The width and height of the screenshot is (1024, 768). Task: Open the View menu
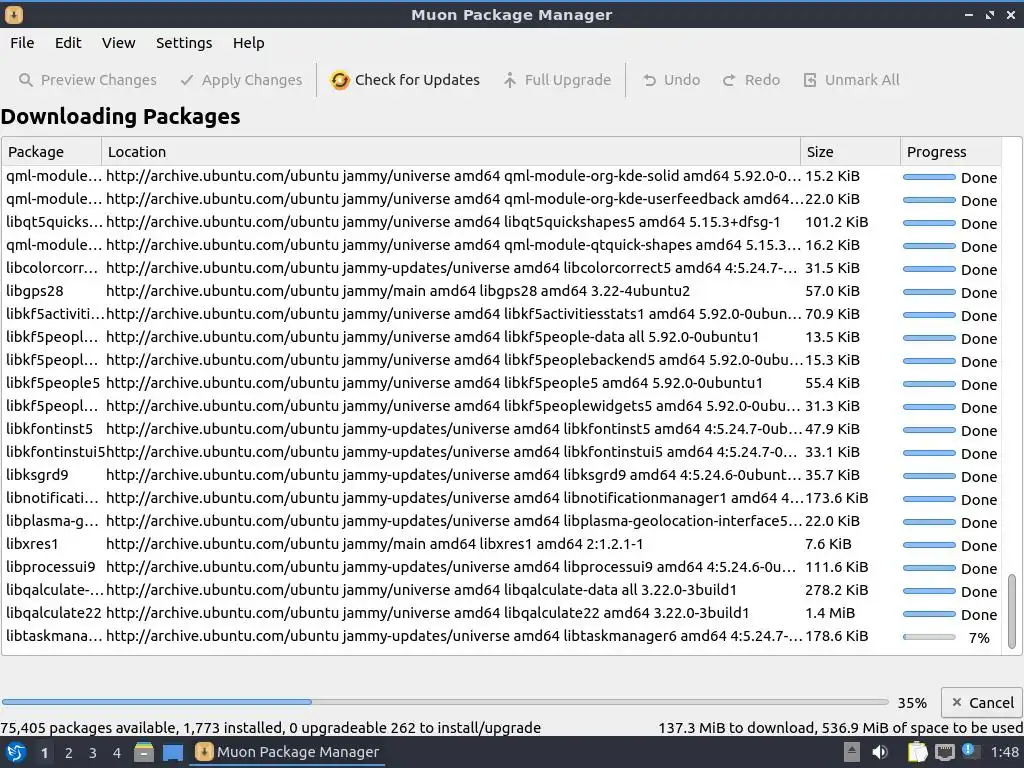click(118, 43)
